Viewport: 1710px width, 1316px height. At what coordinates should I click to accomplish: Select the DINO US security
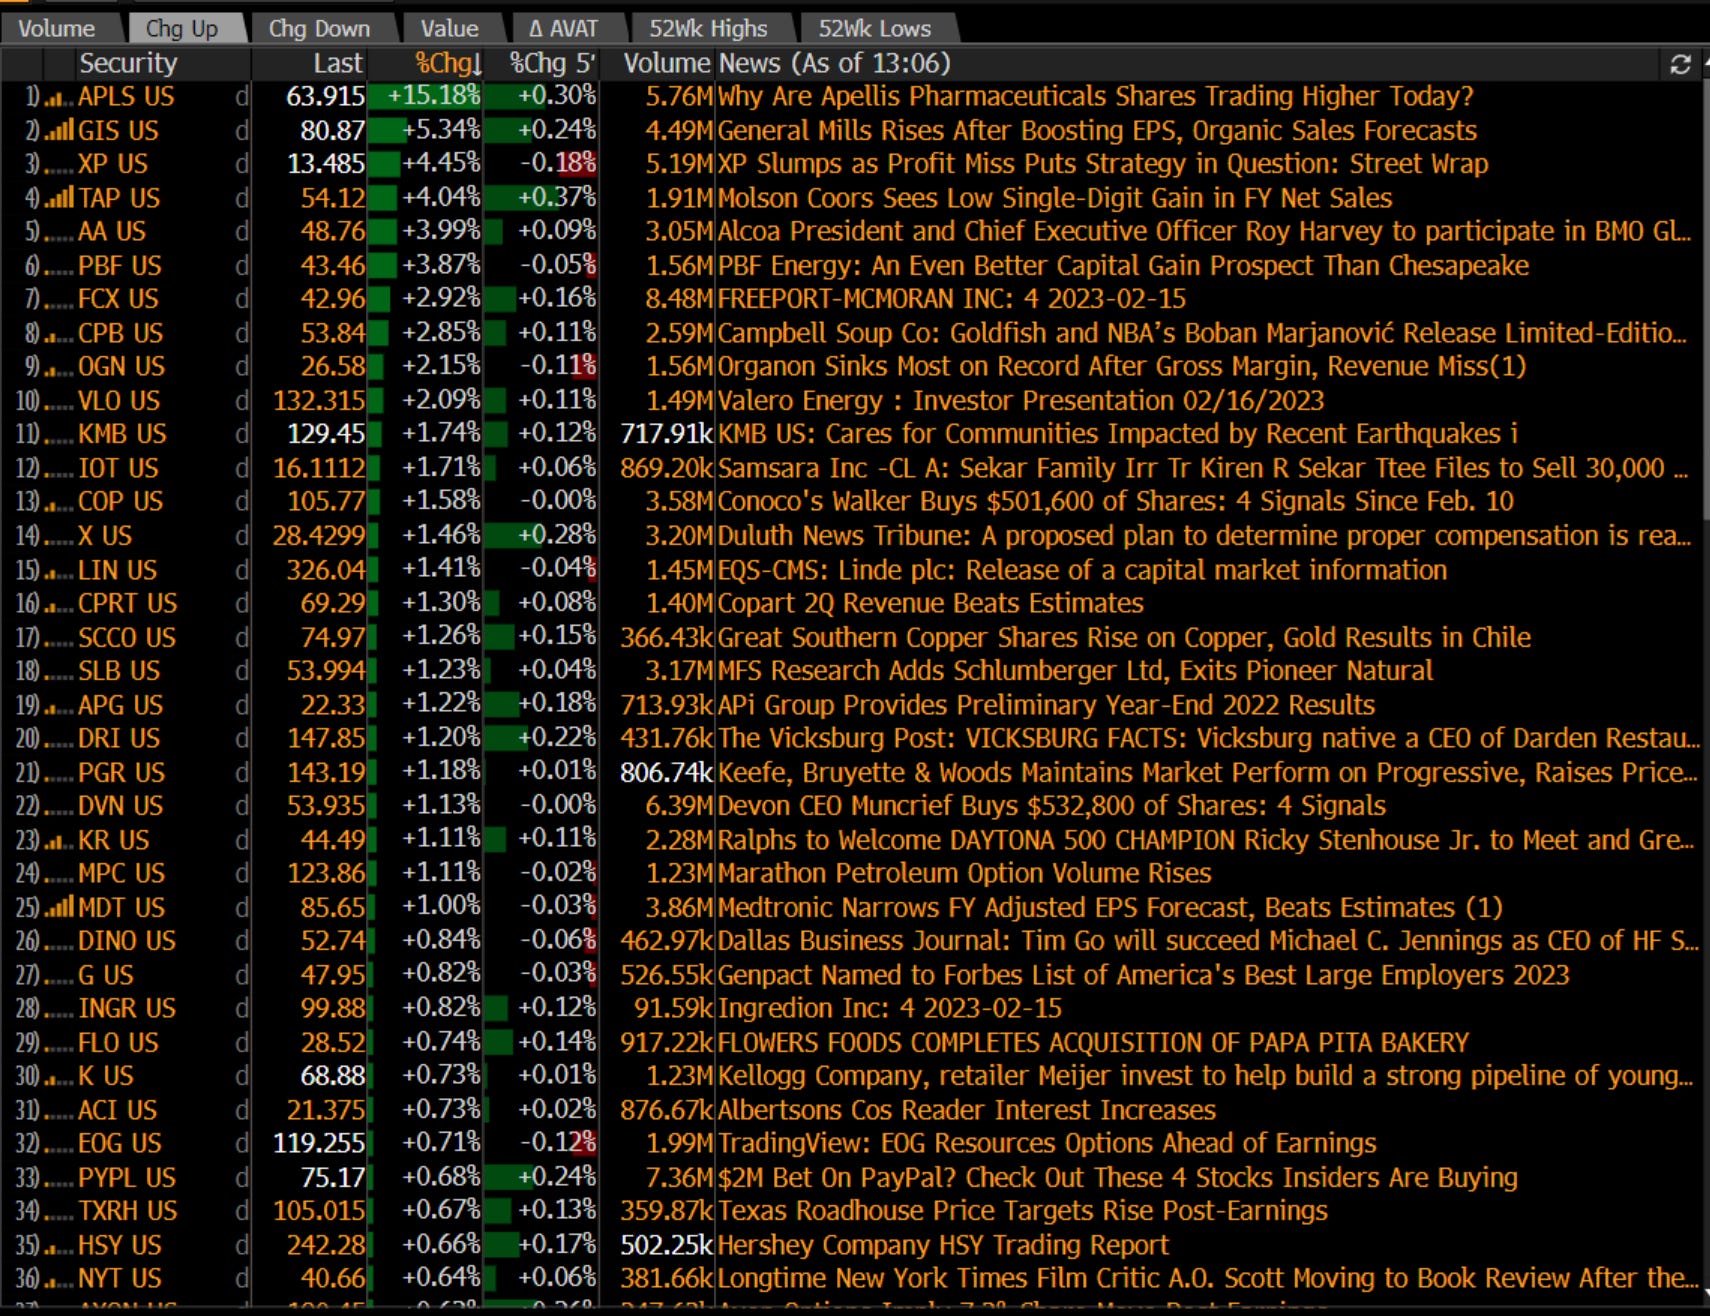click(x=127, y=941)
